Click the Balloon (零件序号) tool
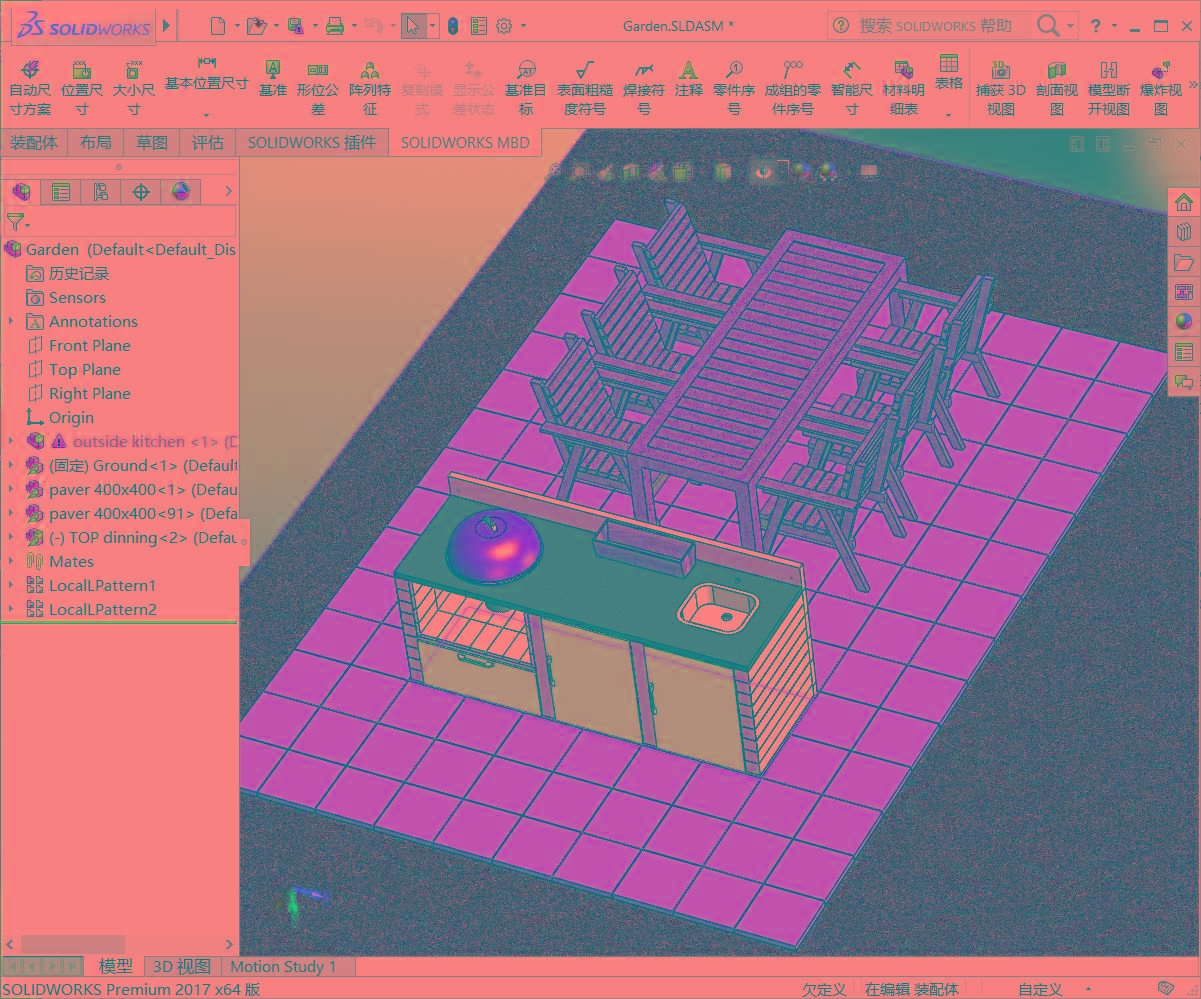The image size is (1201, 999). (734, 88)
